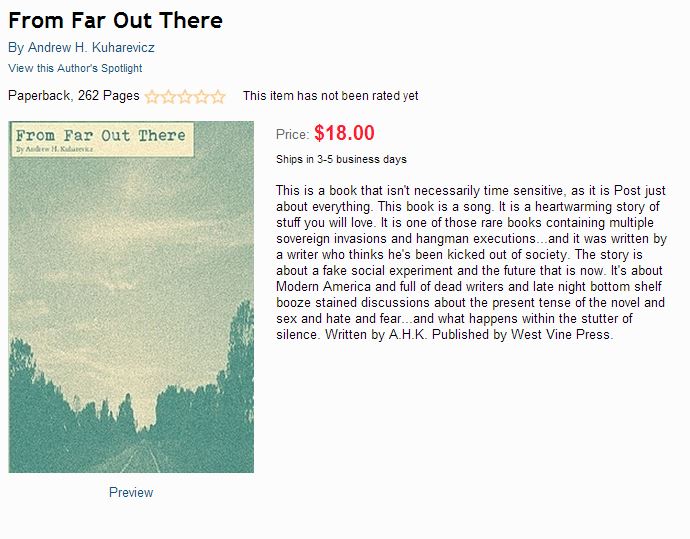
Task: Click the 'Price:' label
Action: 292,134
